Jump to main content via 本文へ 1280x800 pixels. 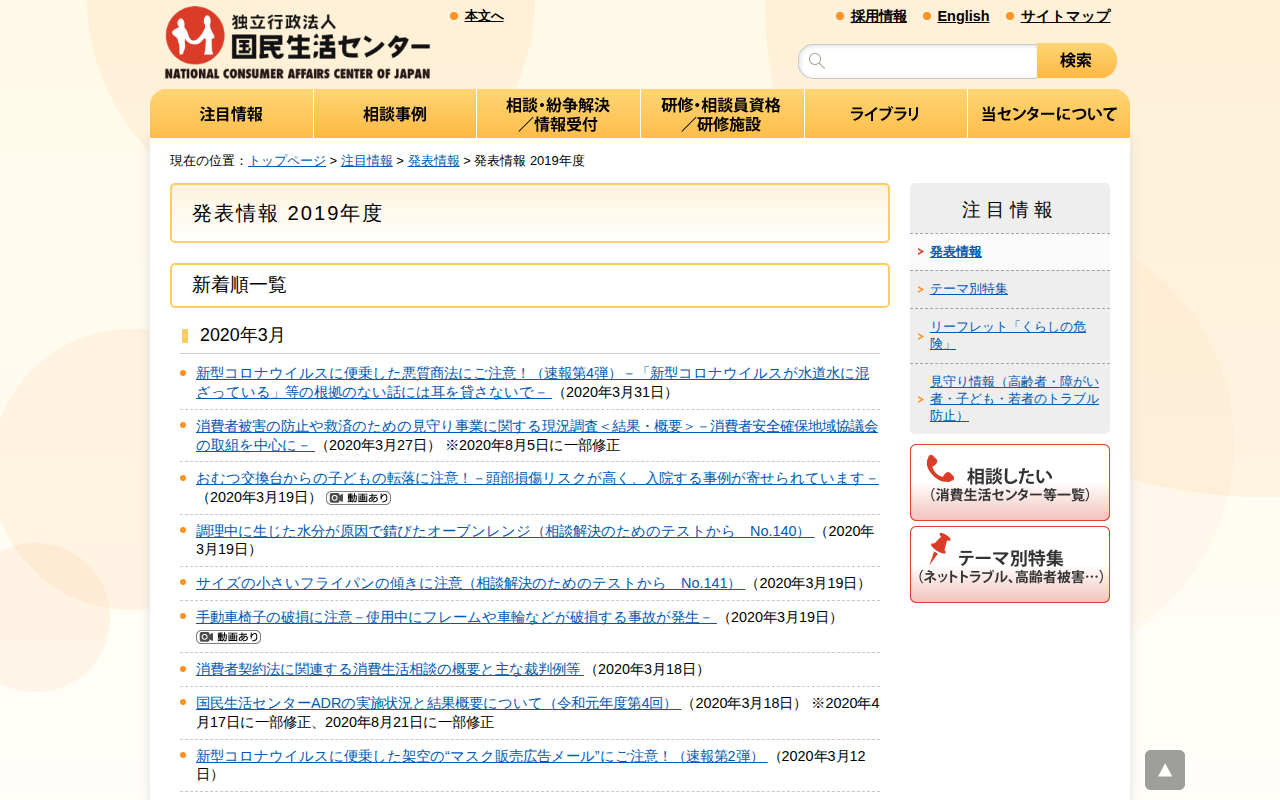coord(484,16)
